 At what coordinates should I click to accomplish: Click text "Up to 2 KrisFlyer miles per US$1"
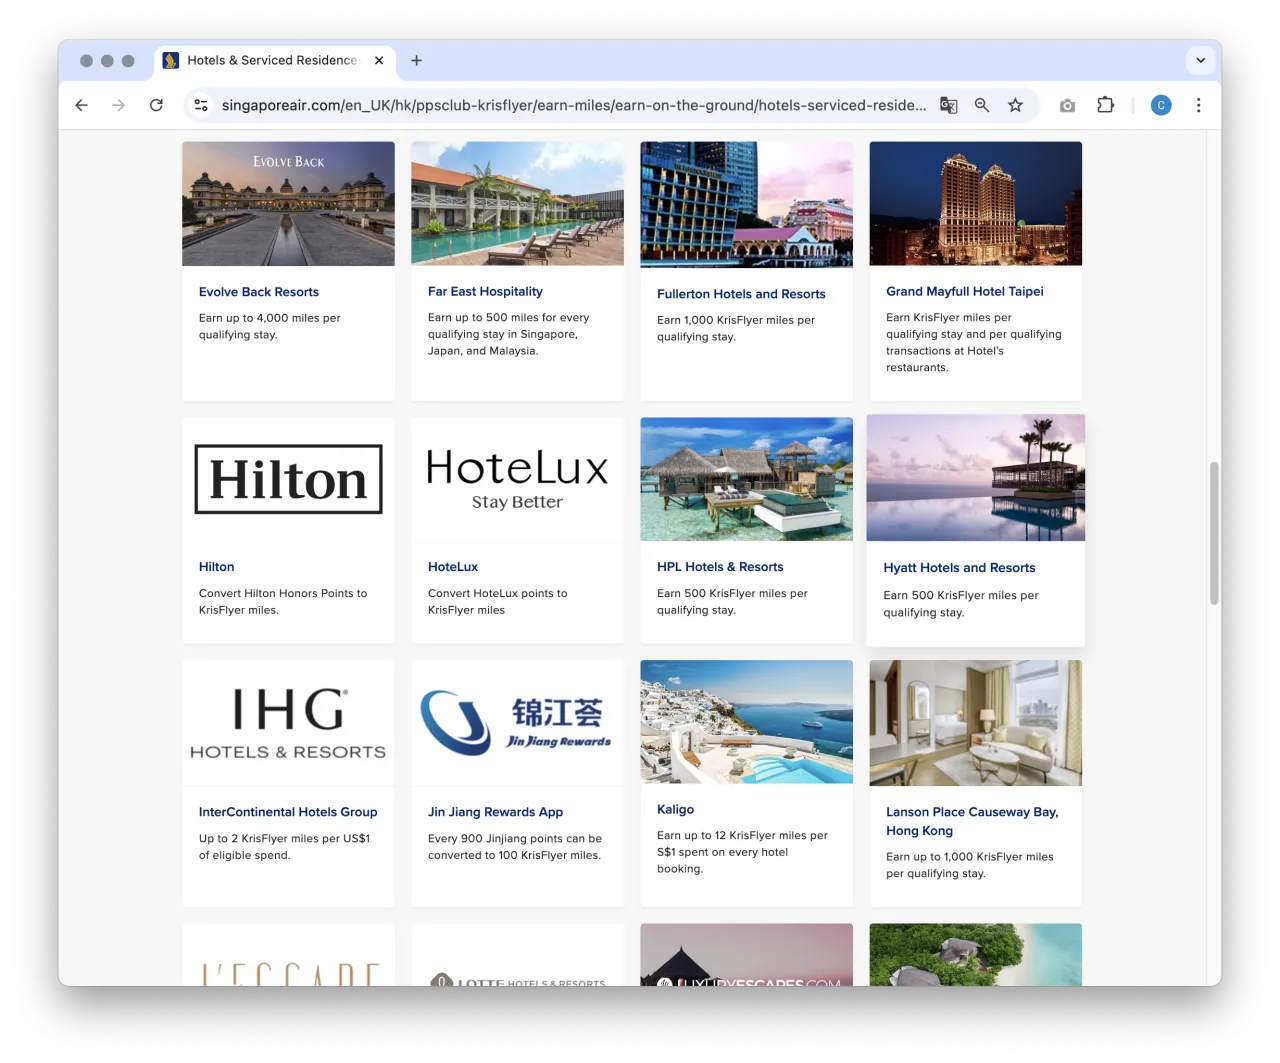[284, 839]
